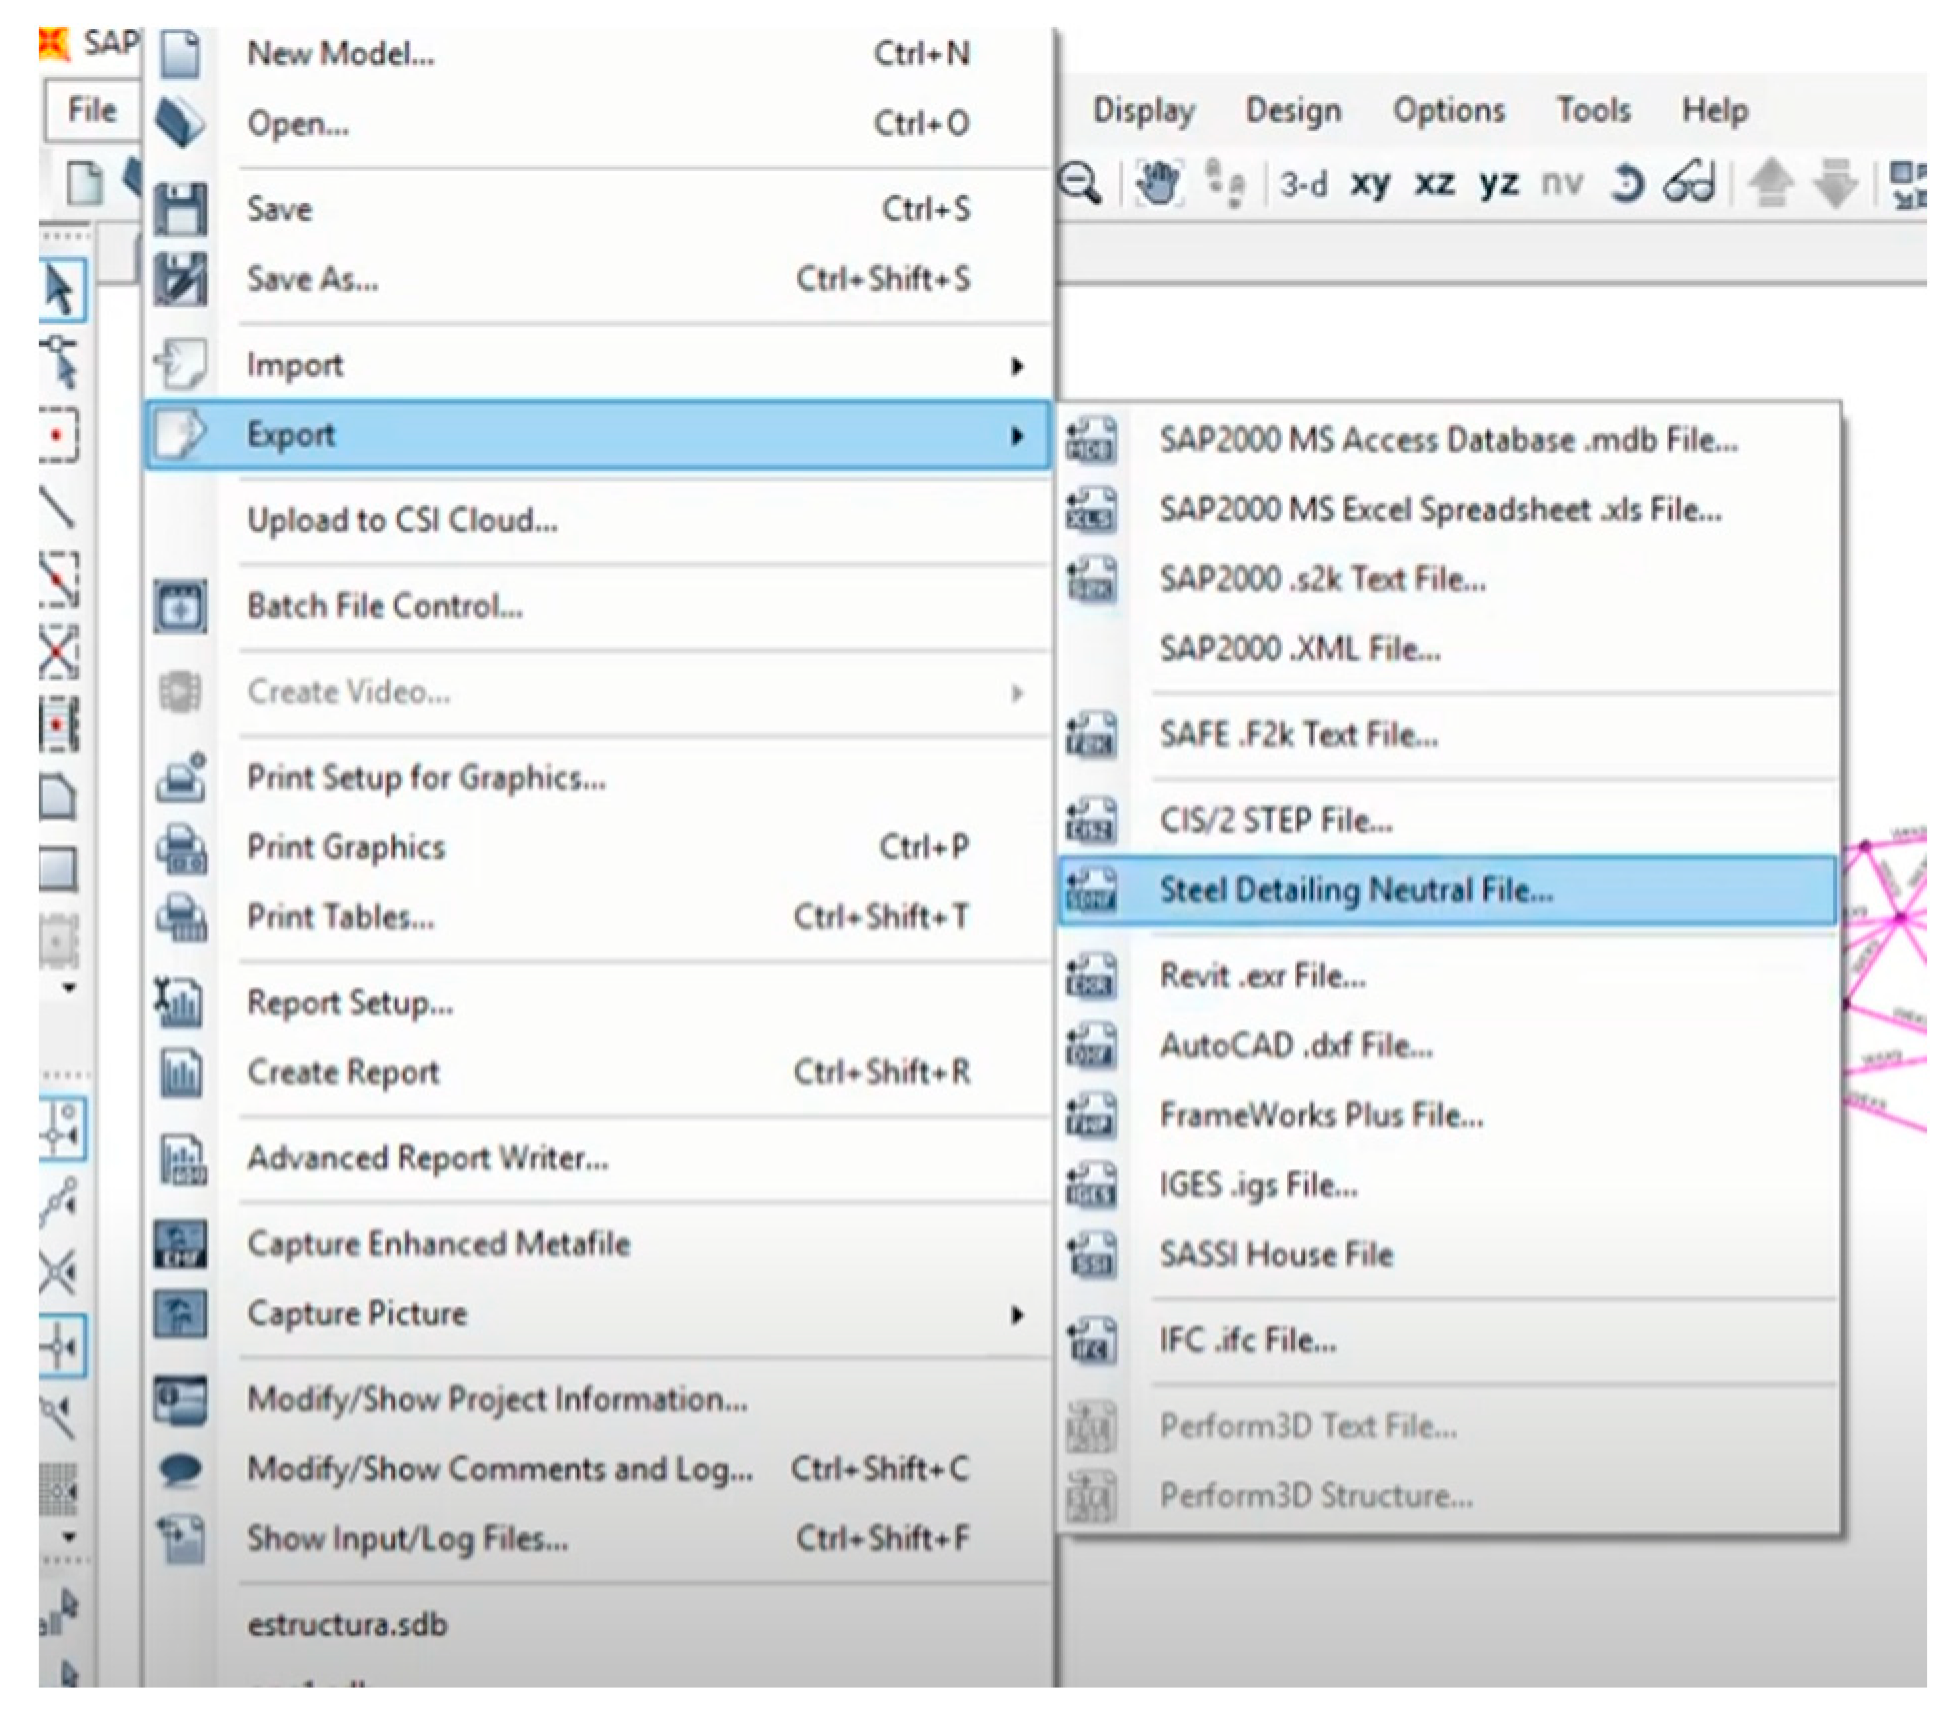
Task: Choose Steel Detailing Neutral File export
Action: 1355,890
